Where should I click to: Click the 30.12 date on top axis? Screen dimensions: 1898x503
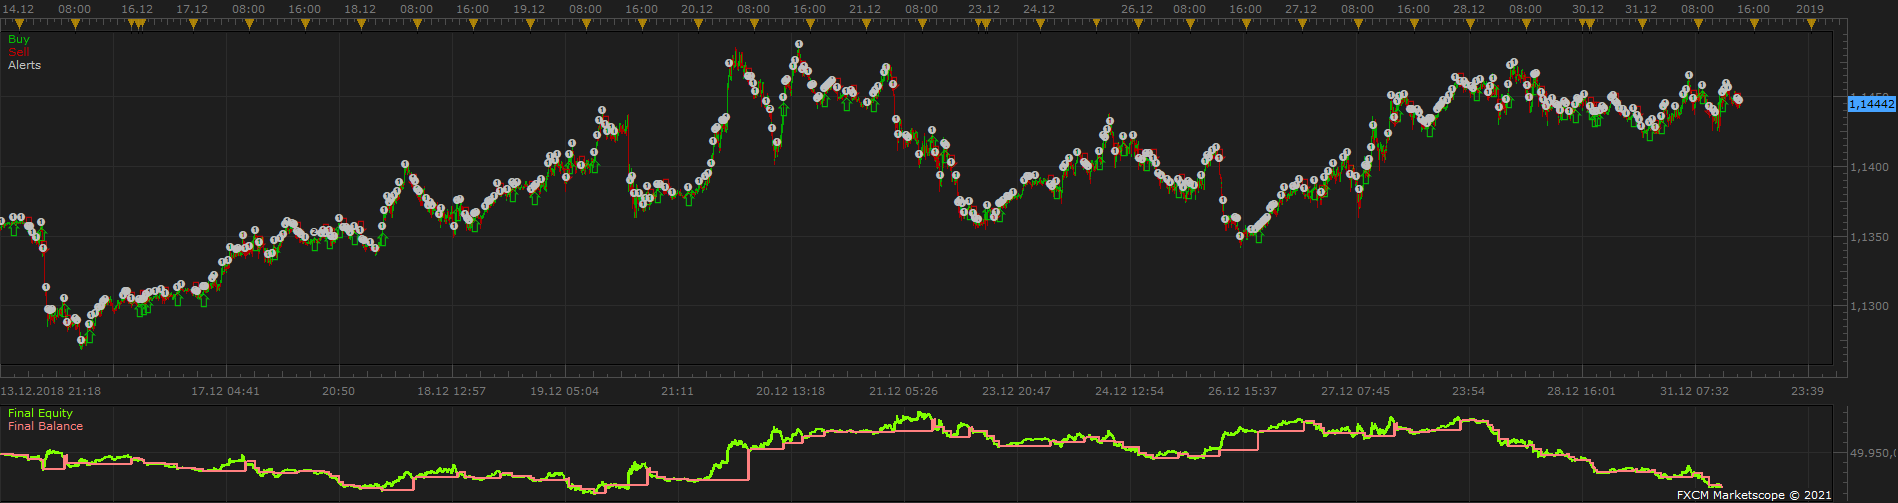[x=1588, y=9]
